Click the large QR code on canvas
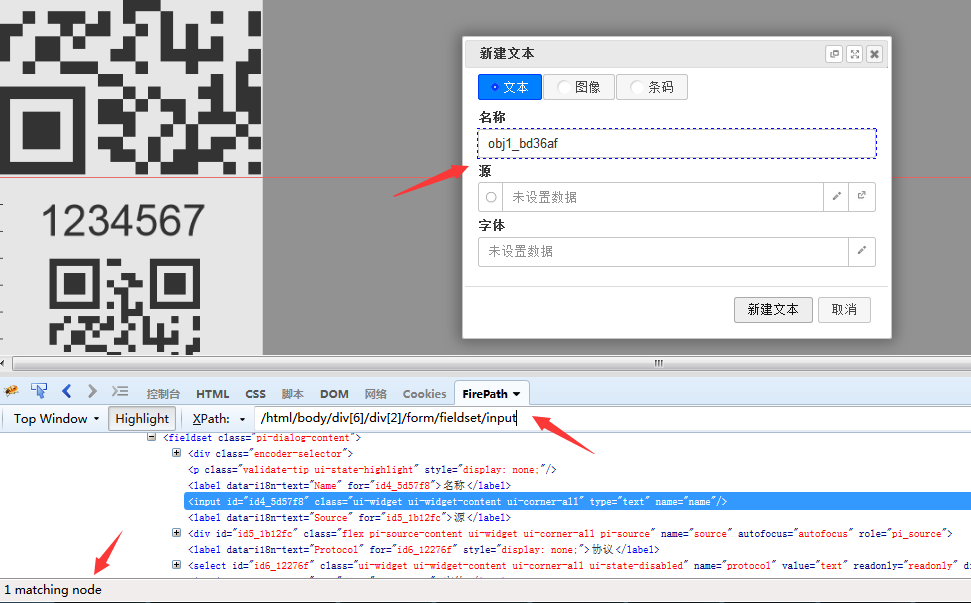 [131, 87]
